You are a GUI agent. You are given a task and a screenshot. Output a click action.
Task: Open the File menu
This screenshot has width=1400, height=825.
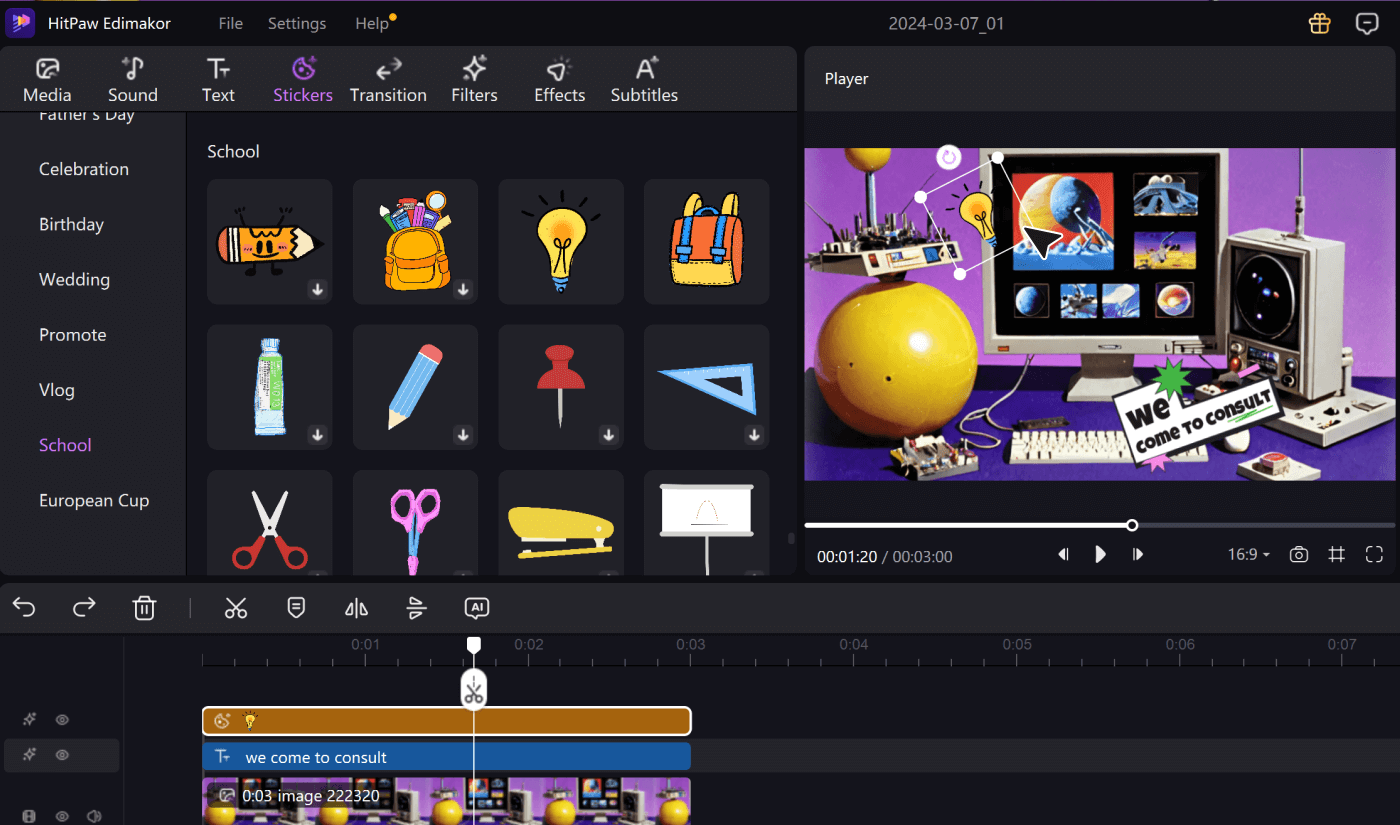(x=230, y=23)
